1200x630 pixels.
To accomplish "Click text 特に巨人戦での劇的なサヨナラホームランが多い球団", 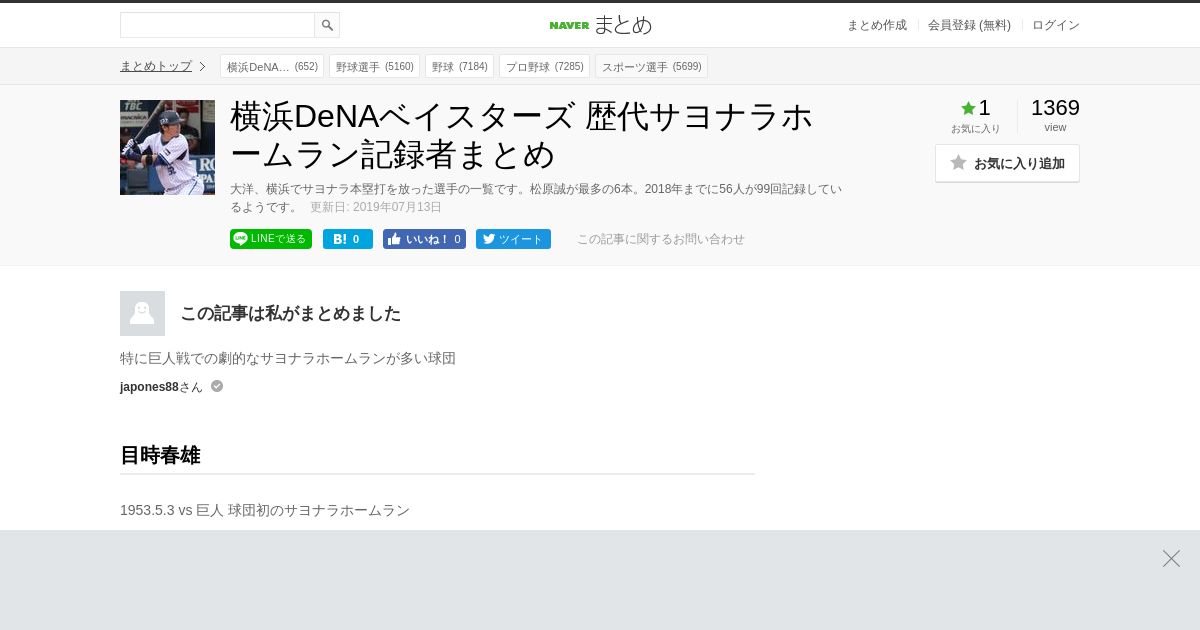I will pyautogui.click(x=288, y=358).
